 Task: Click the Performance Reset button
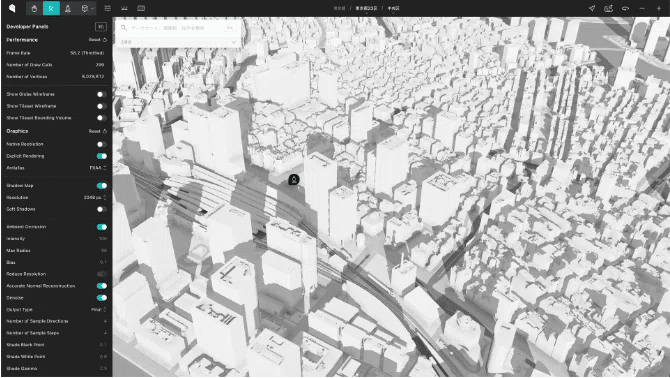pos(98,40)
